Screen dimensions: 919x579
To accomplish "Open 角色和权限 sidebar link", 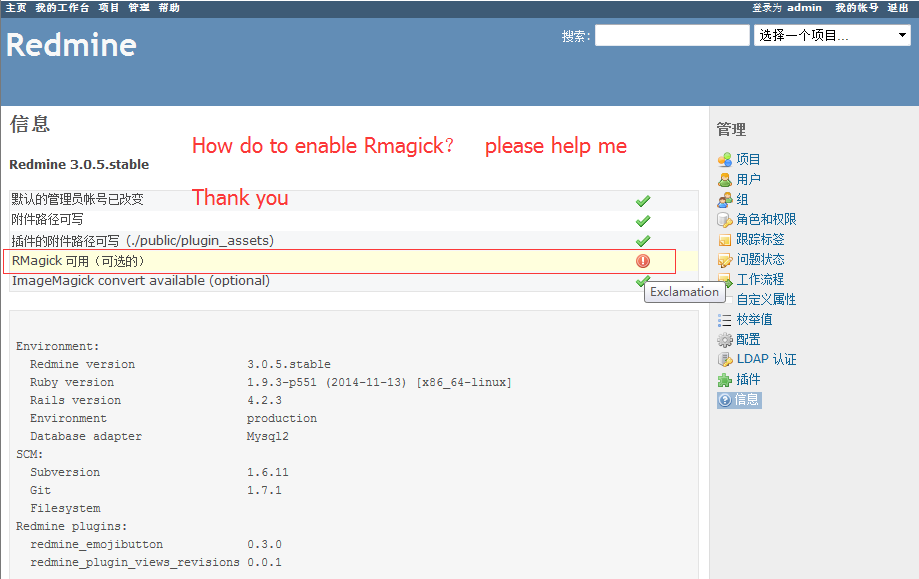I will tap(766, 219).
